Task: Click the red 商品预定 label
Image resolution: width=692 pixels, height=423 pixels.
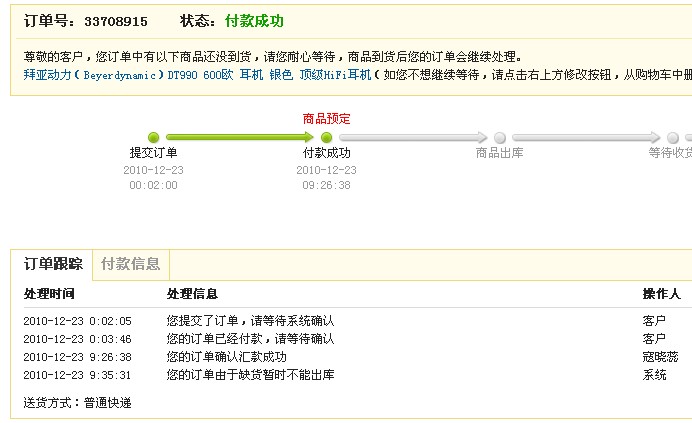Action: coord(326,118)
